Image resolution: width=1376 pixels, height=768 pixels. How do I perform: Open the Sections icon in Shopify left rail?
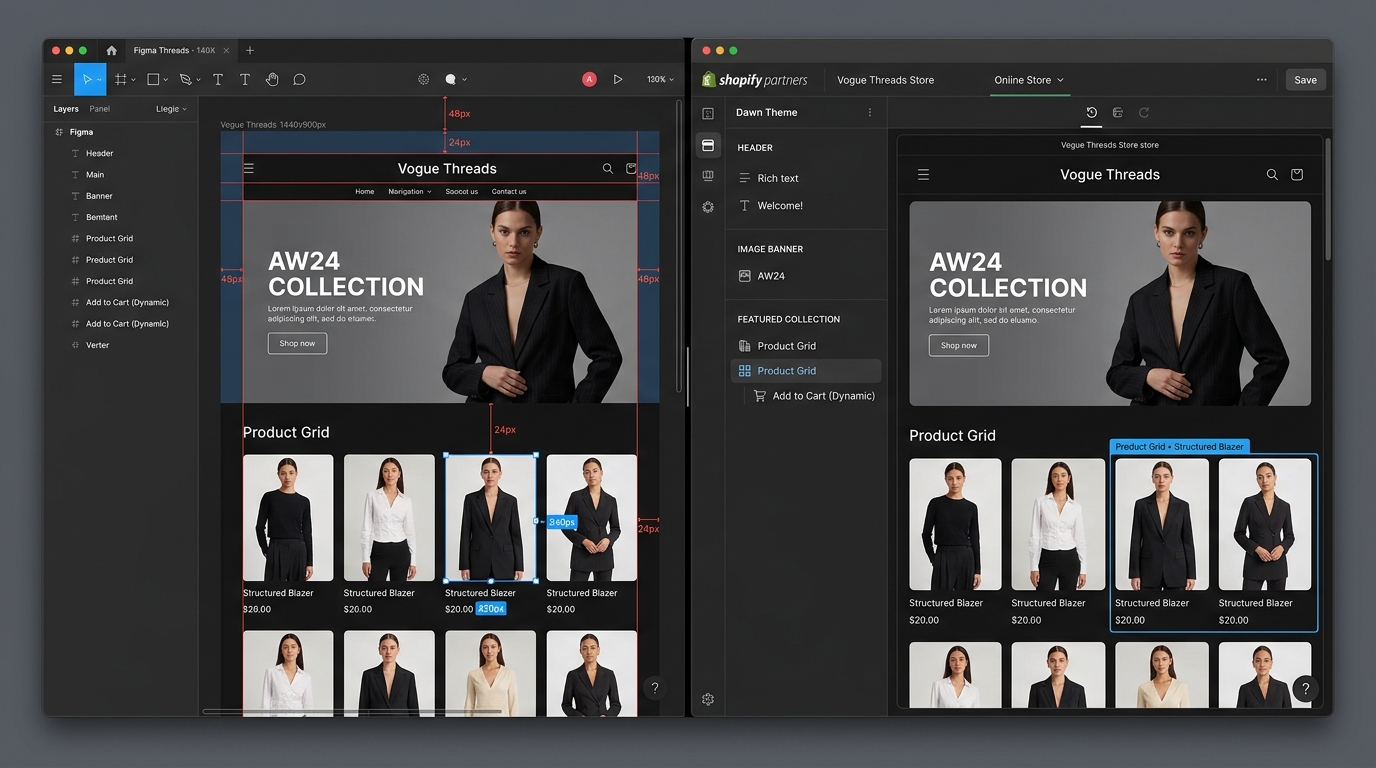click(x=708, y=146)
